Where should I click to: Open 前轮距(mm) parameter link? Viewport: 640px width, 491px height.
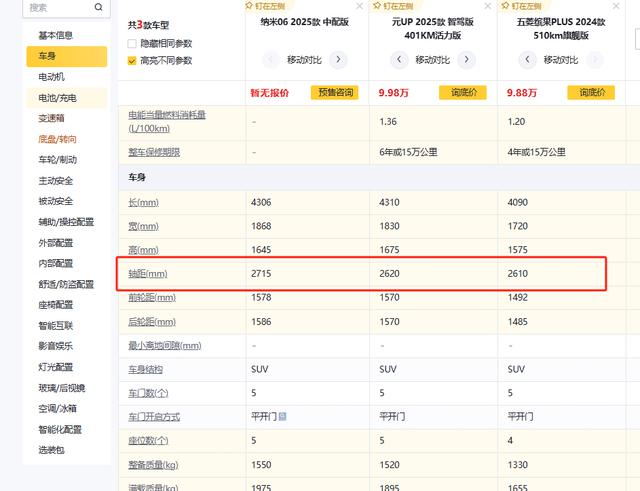(x=152, y=298)
